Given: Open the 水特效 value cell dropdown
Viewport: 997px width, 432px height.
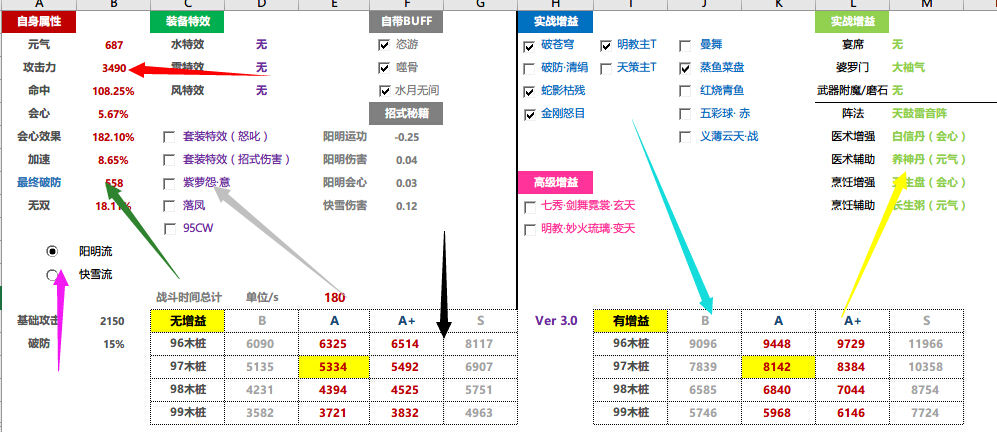Looking at the screenshot, I should click(261, 45).
